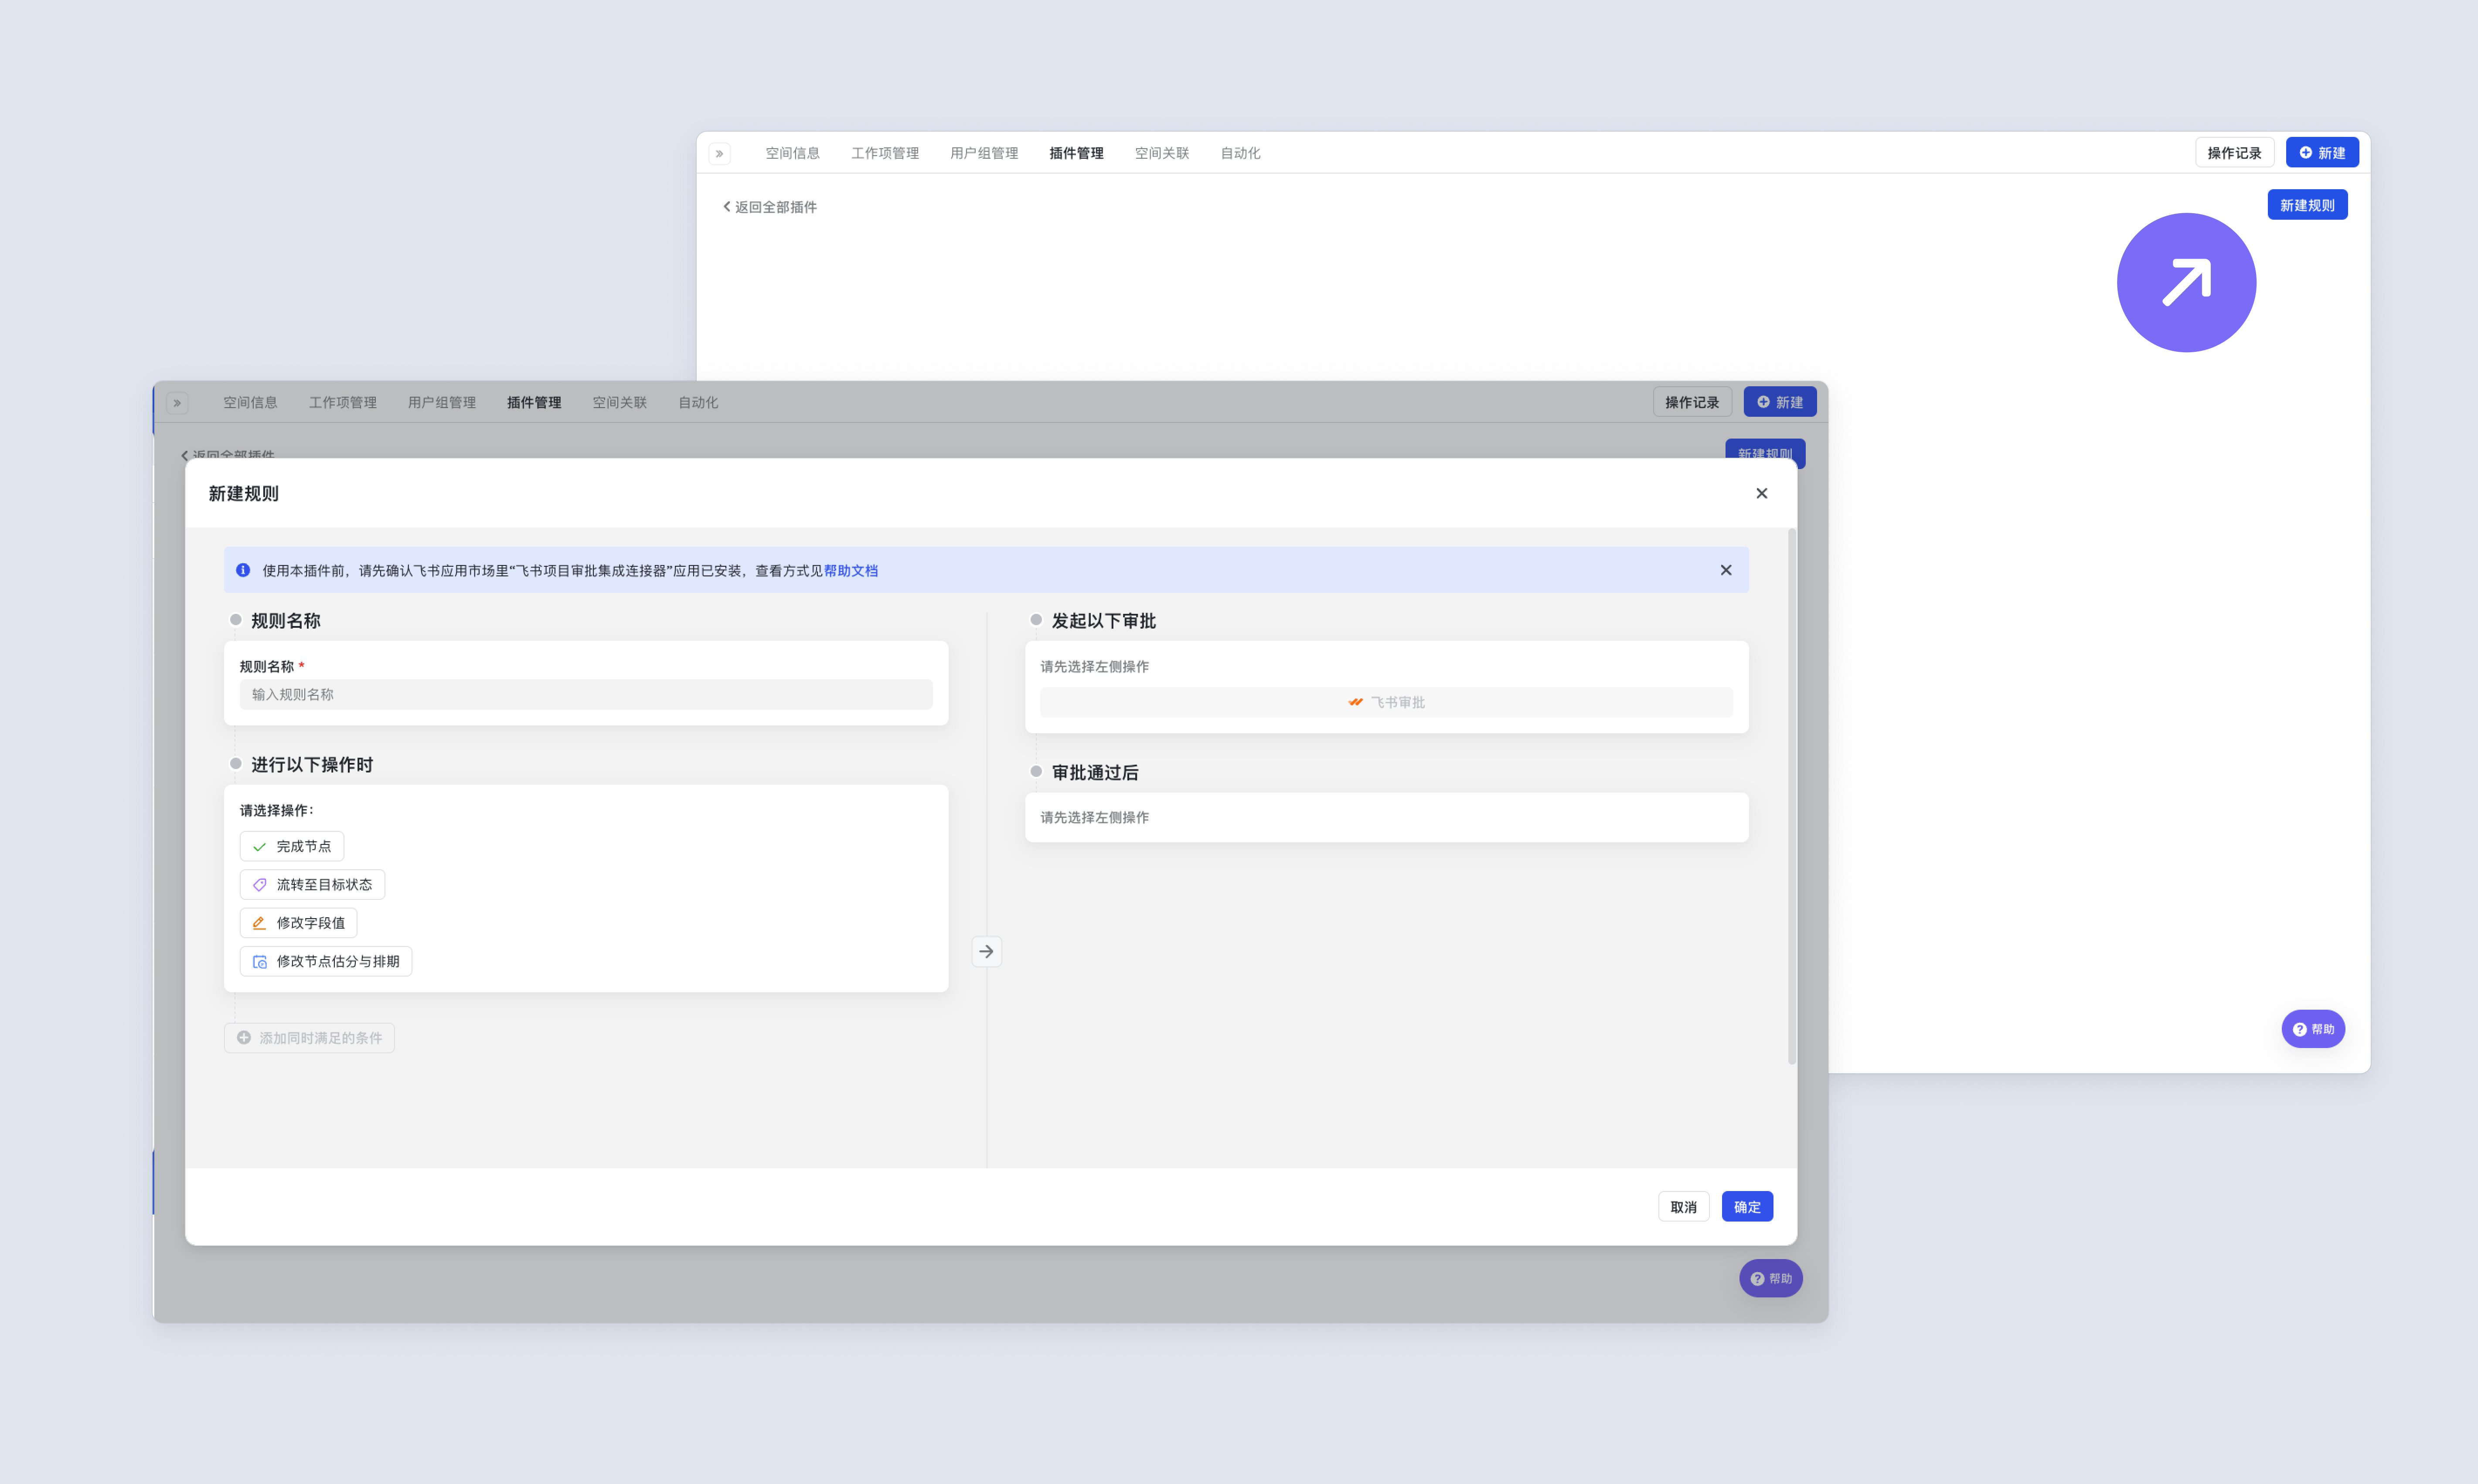
Task: Click the right arrow between the panels
Action: click(987, 952)
